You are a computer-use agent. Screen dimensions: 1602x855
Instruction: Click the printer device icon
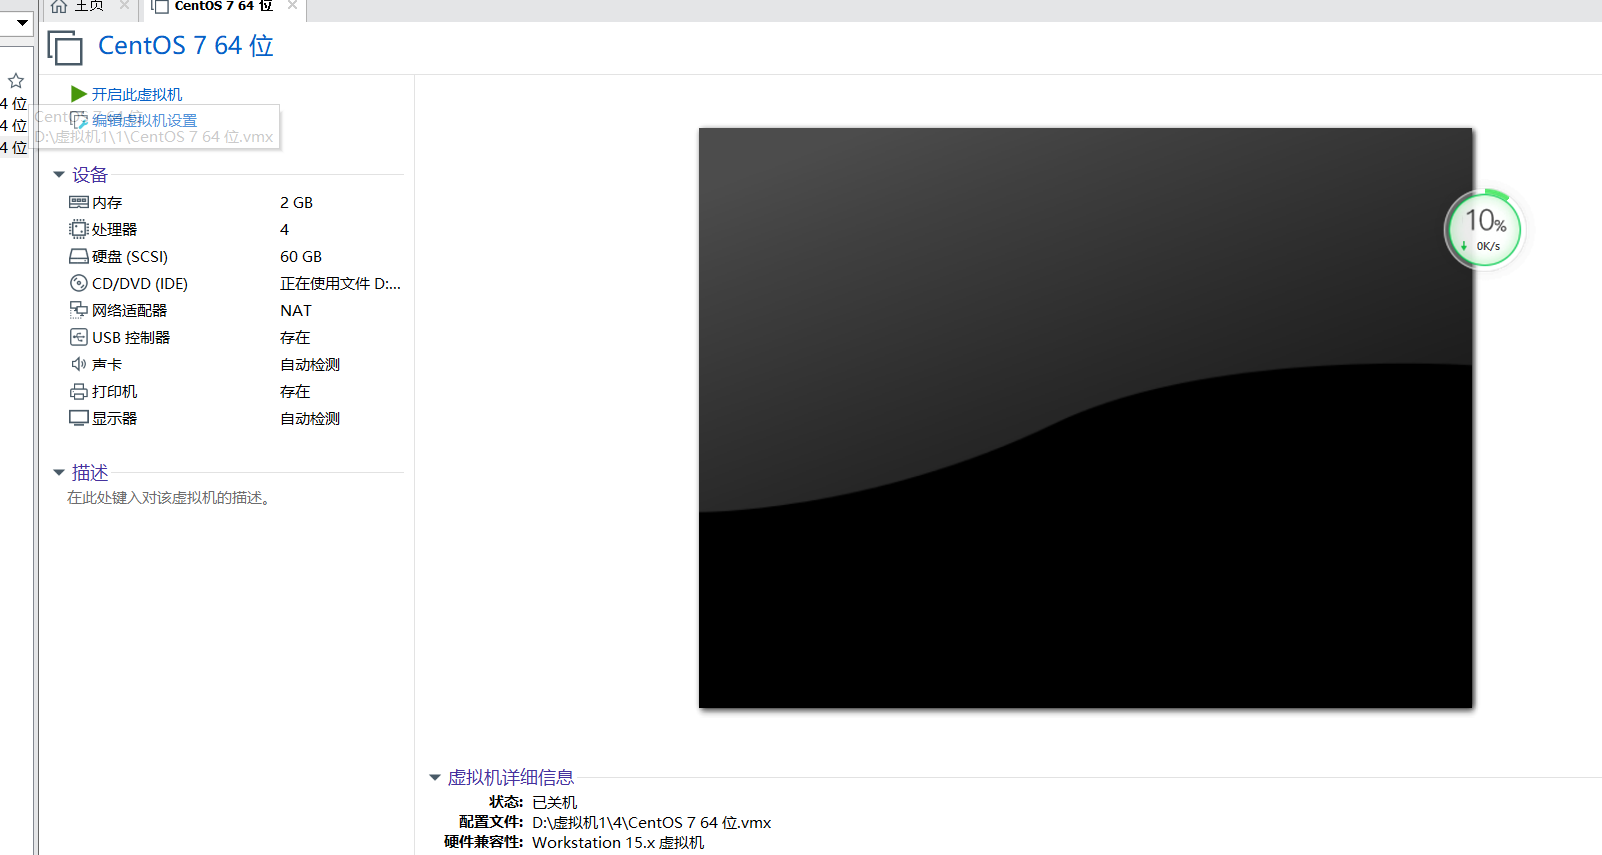[79, 392]
